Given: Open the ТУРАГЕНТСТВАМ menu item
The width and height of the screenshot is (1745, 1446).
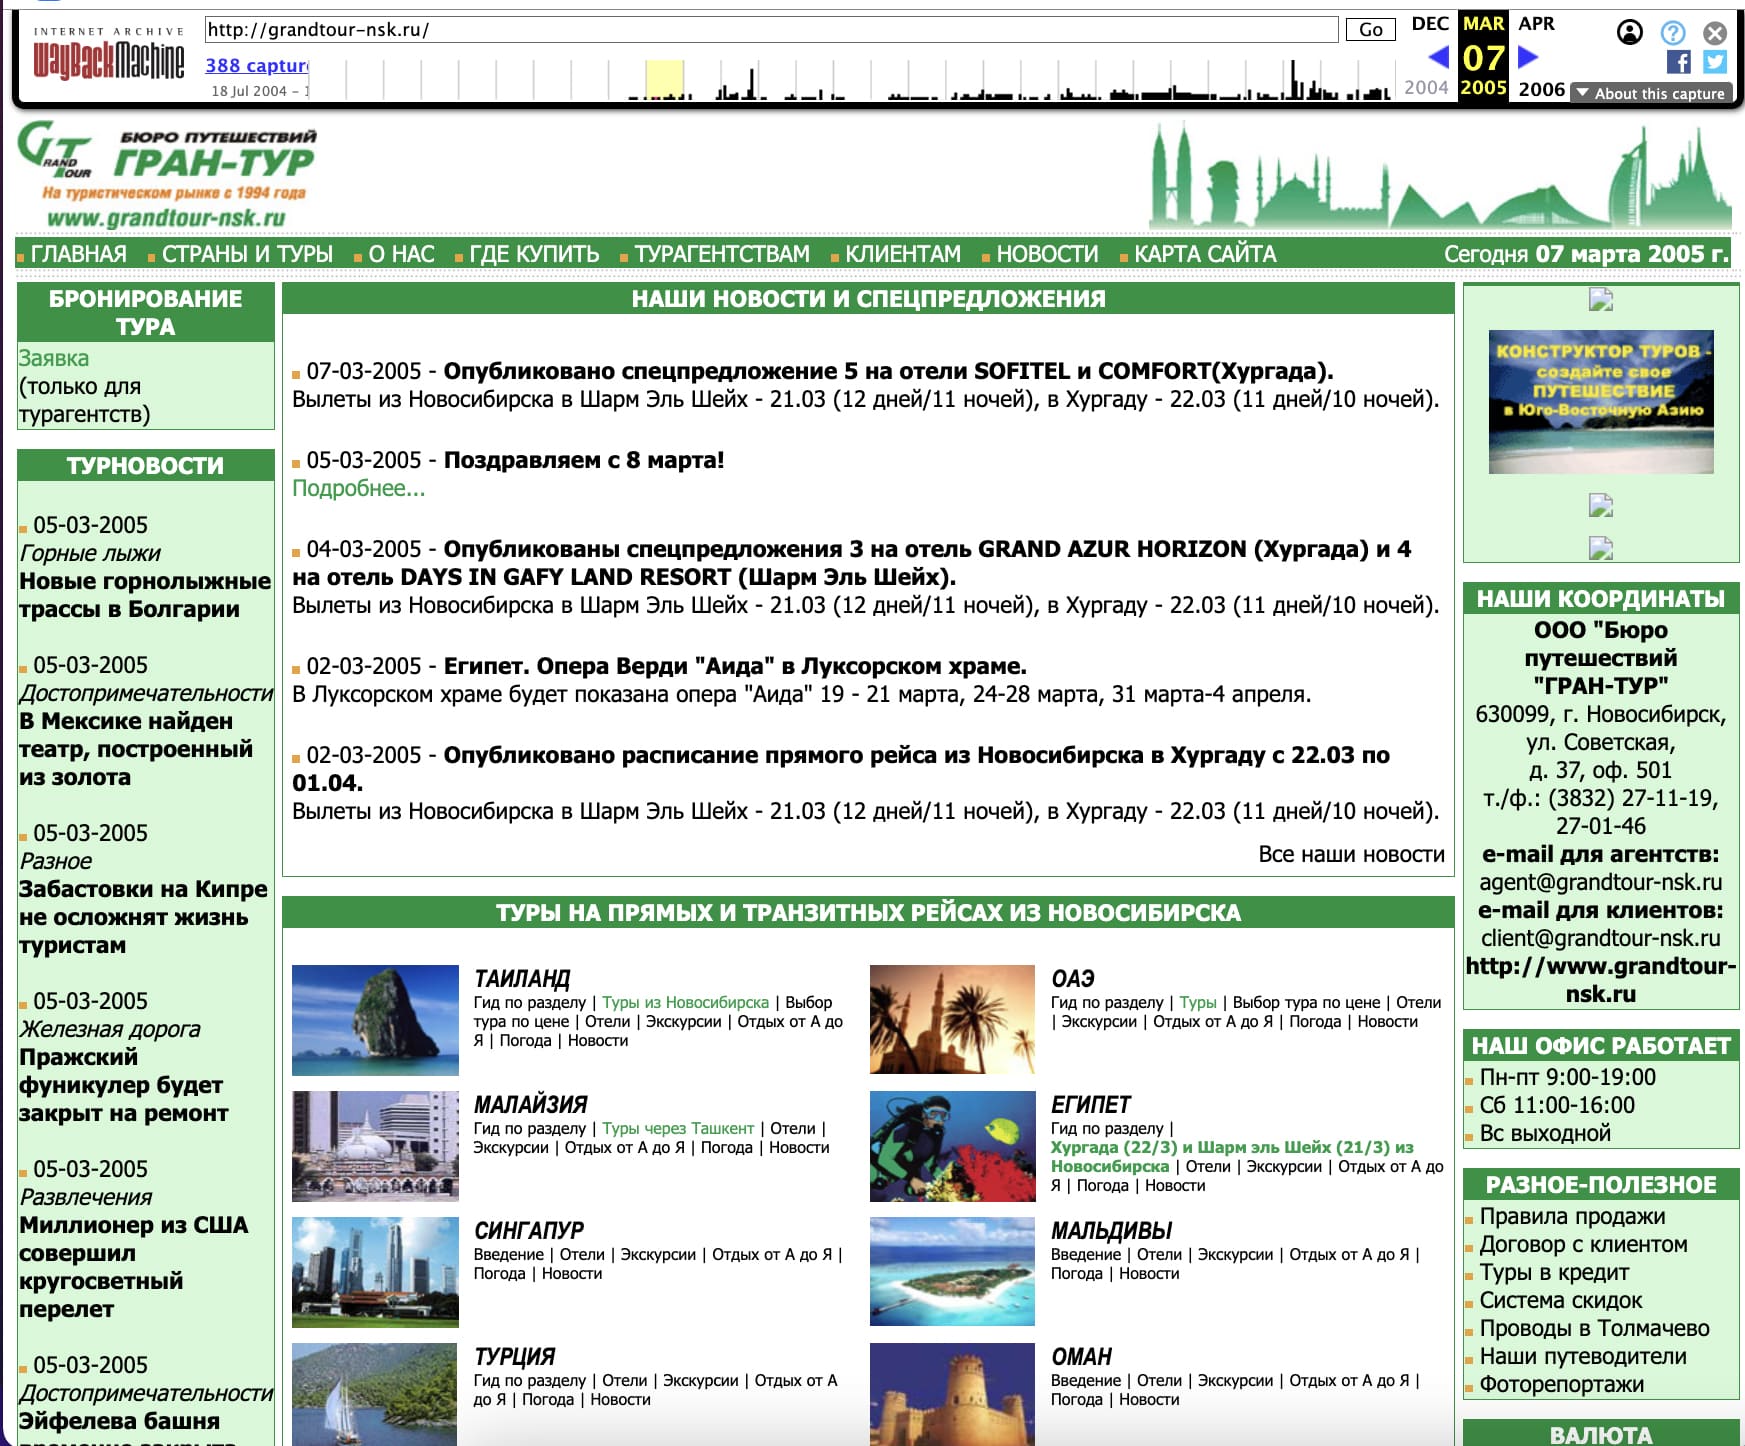Looking at the screenshot, I should coord(721,254).
